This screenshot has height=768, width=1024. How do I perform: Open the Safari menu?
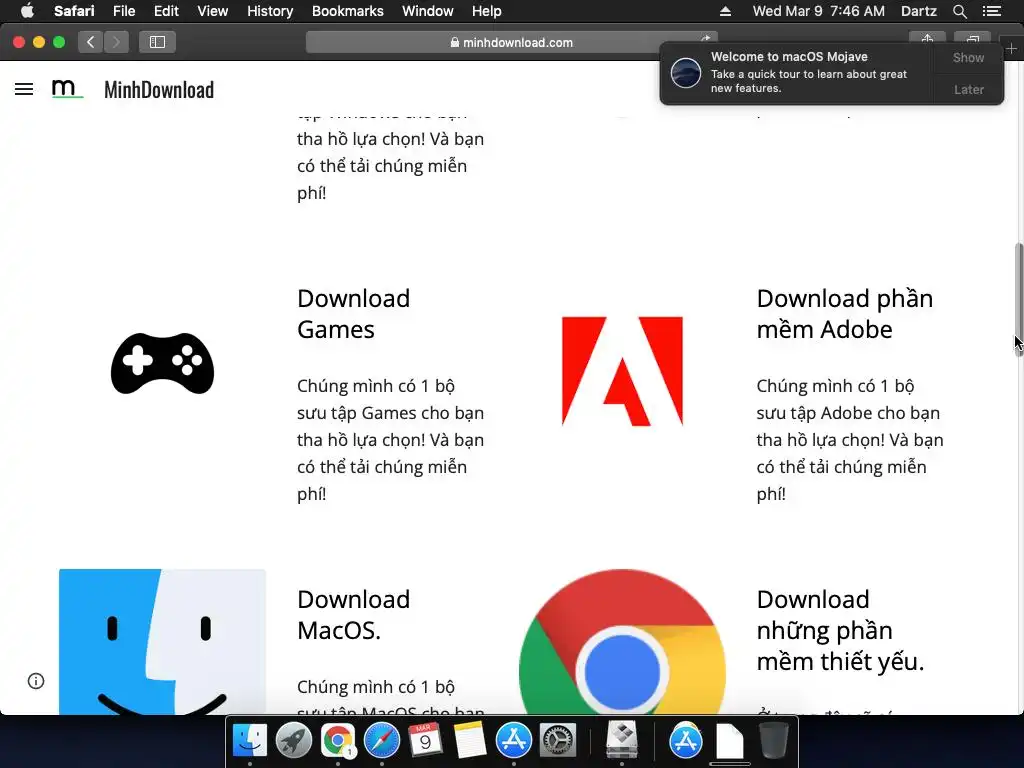pyautogui.click(x=74, y=11)
